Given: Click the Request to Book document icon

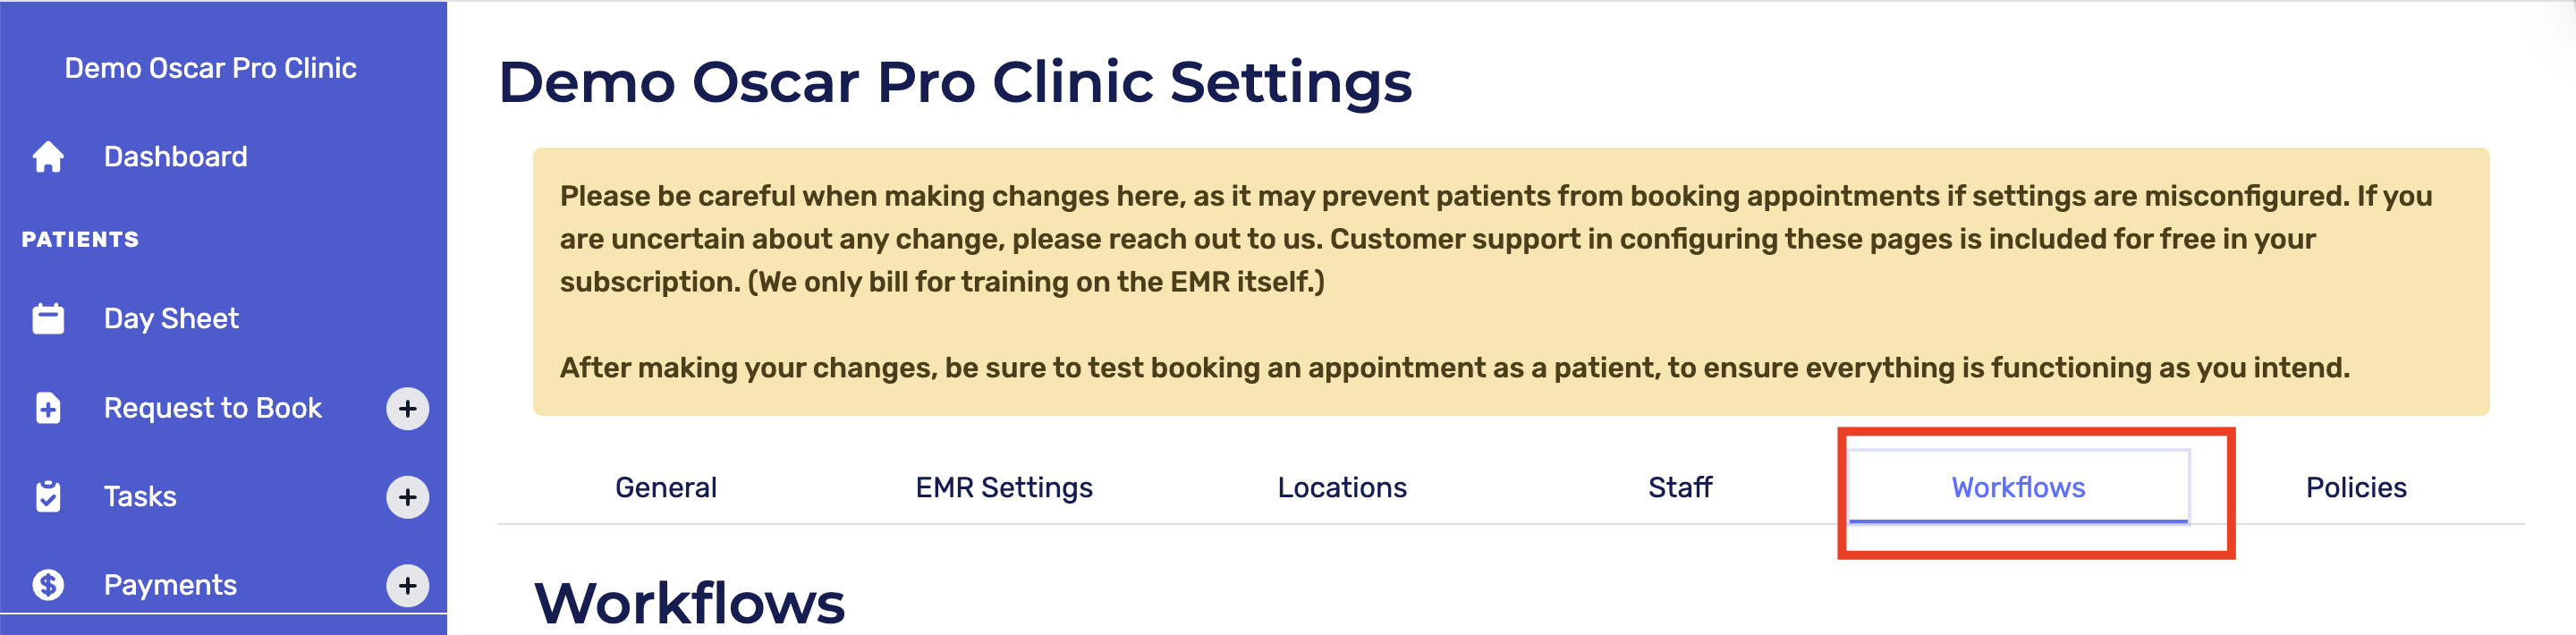Looking at the screenshot, I should click(48, 408).
